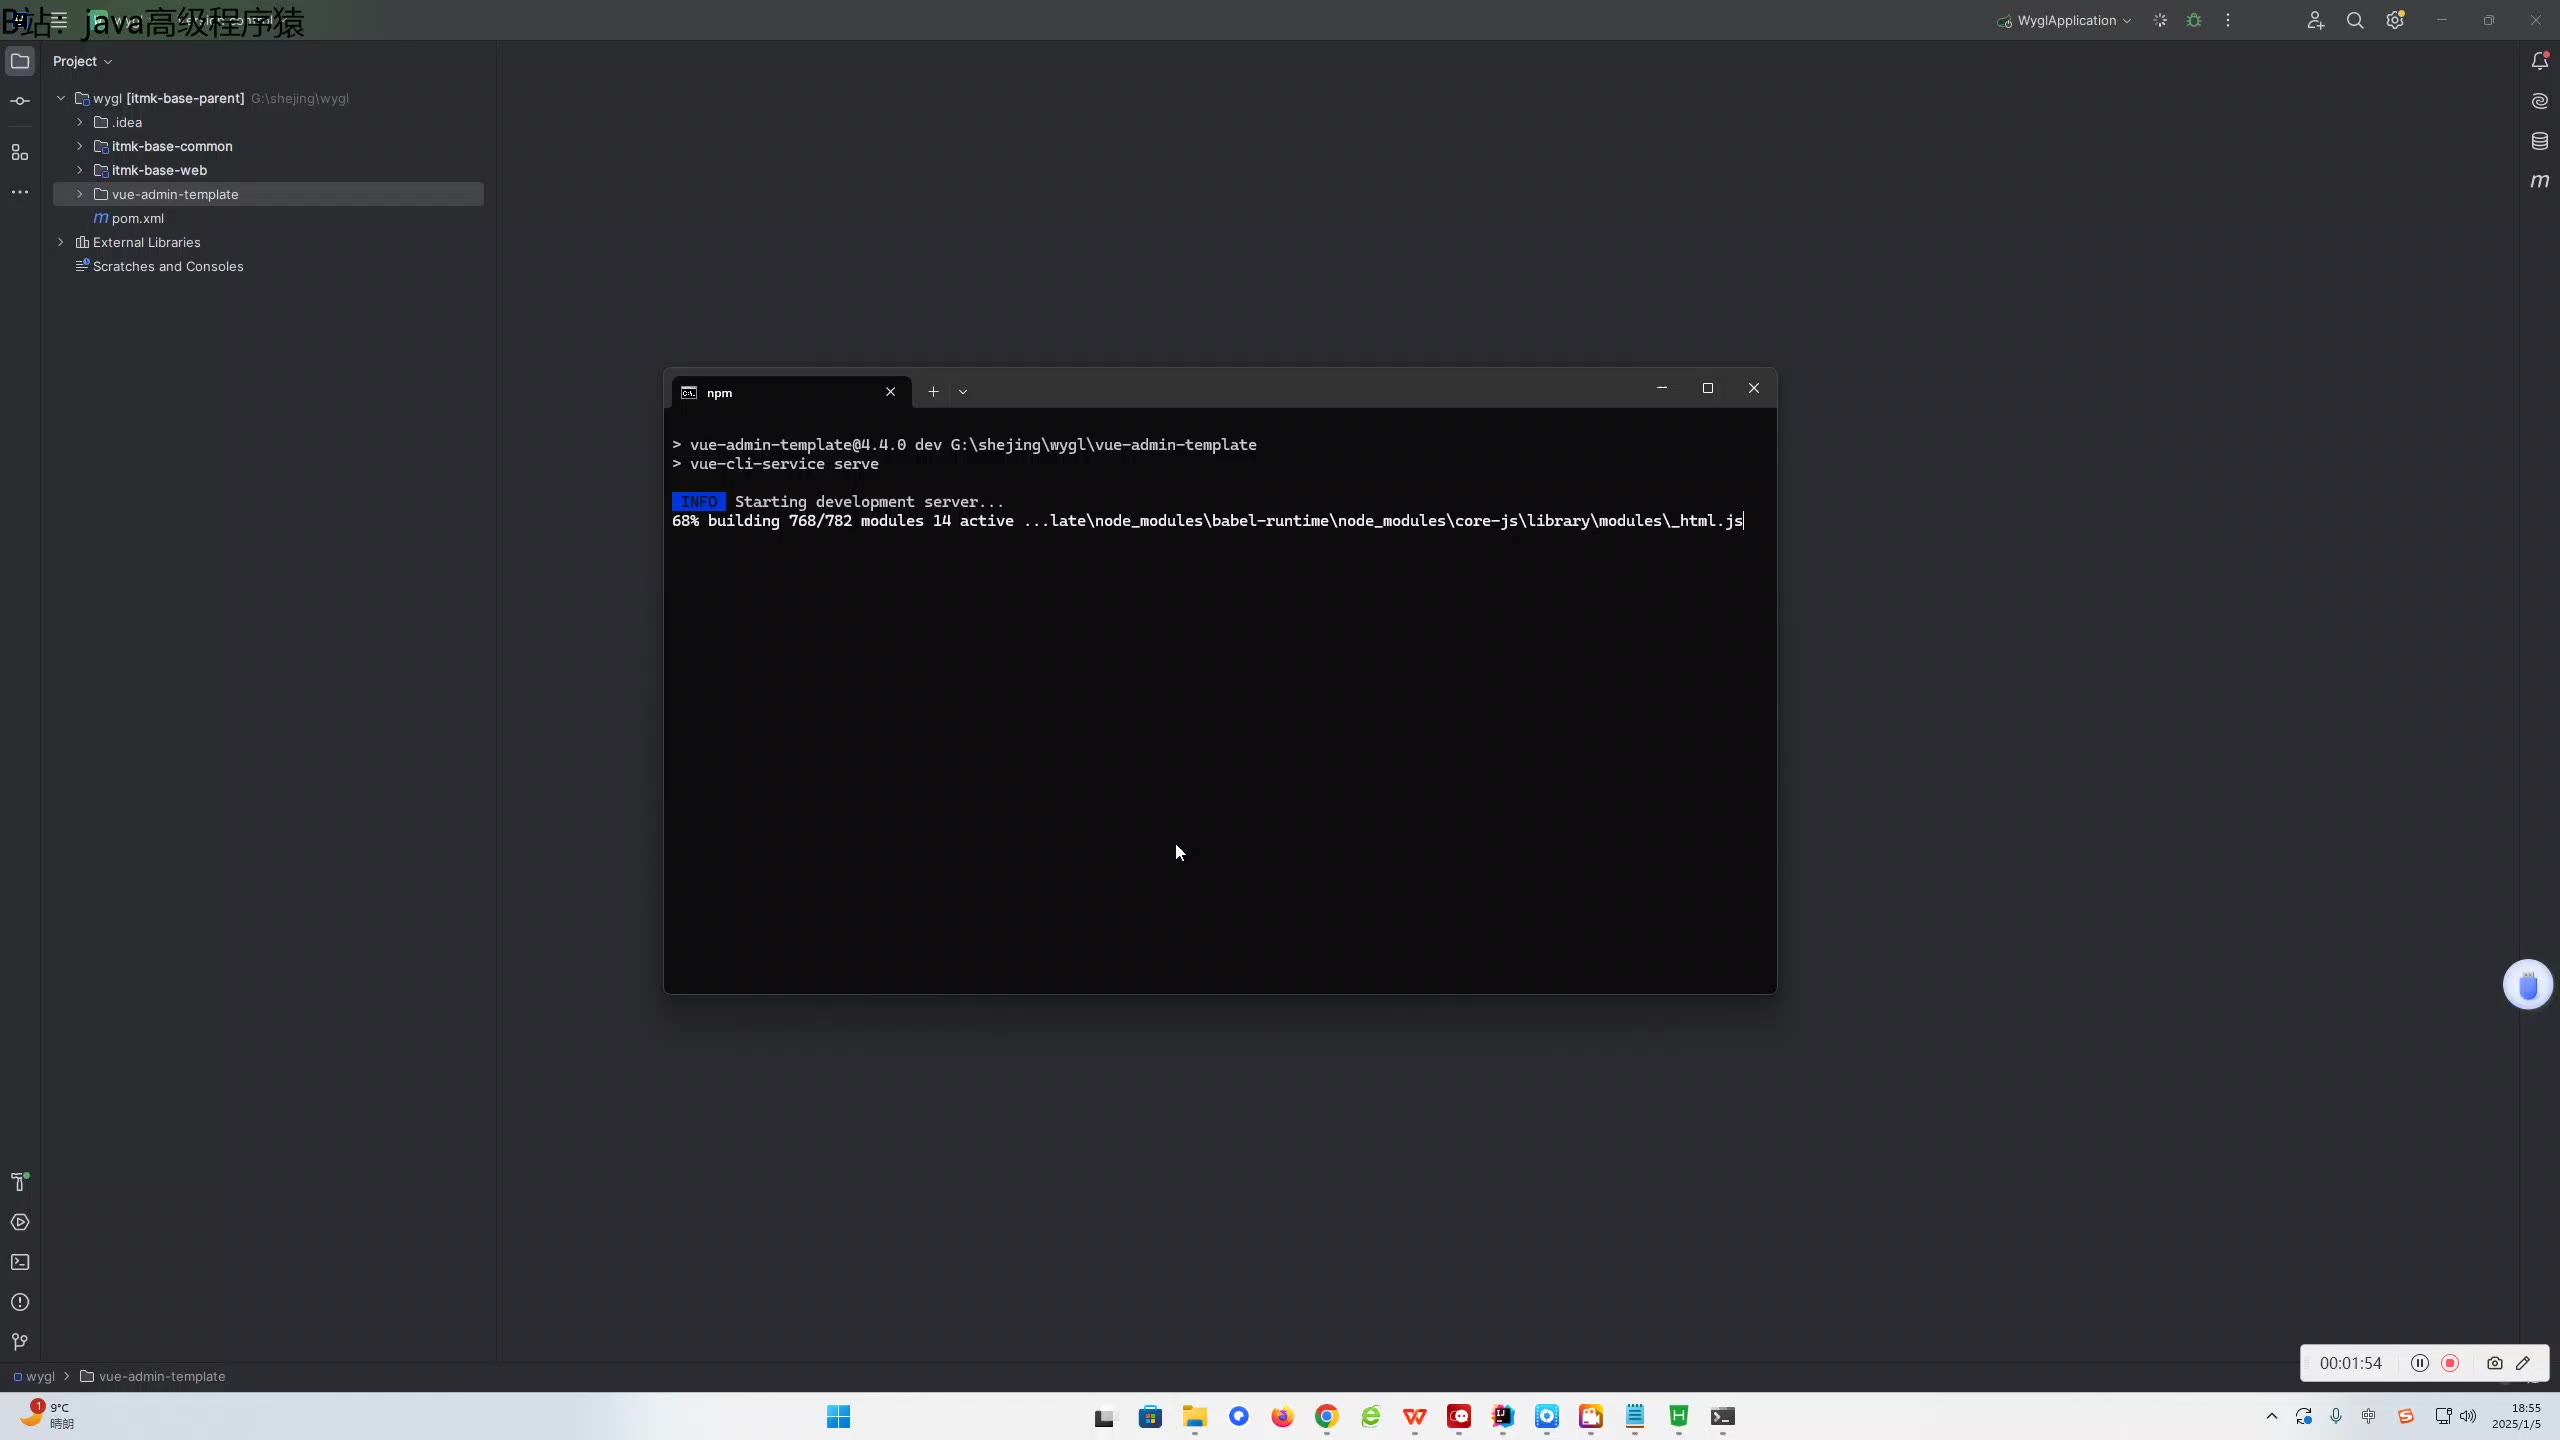The width and height of the screenshot is (2560, 1440).
Task: Click vue-admin-template in breadcrumb bar
Action: point(161,1376)
